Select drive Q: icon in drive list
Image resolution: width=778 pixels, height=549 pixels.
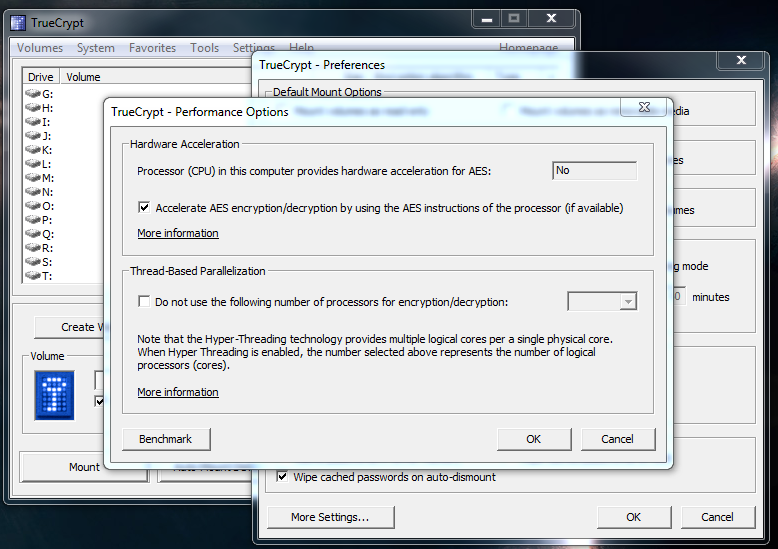[x=33, y=233]
